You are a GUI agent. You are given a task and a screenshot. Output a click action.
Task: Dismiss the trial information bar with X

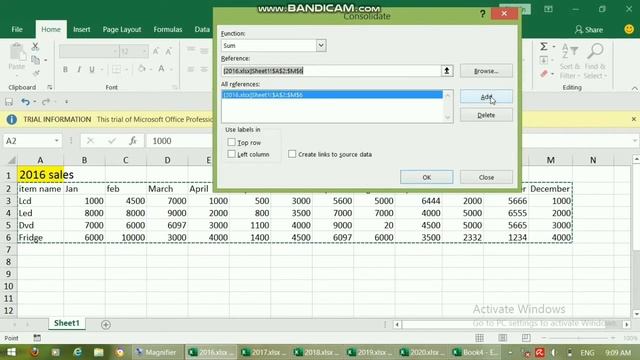633,119
